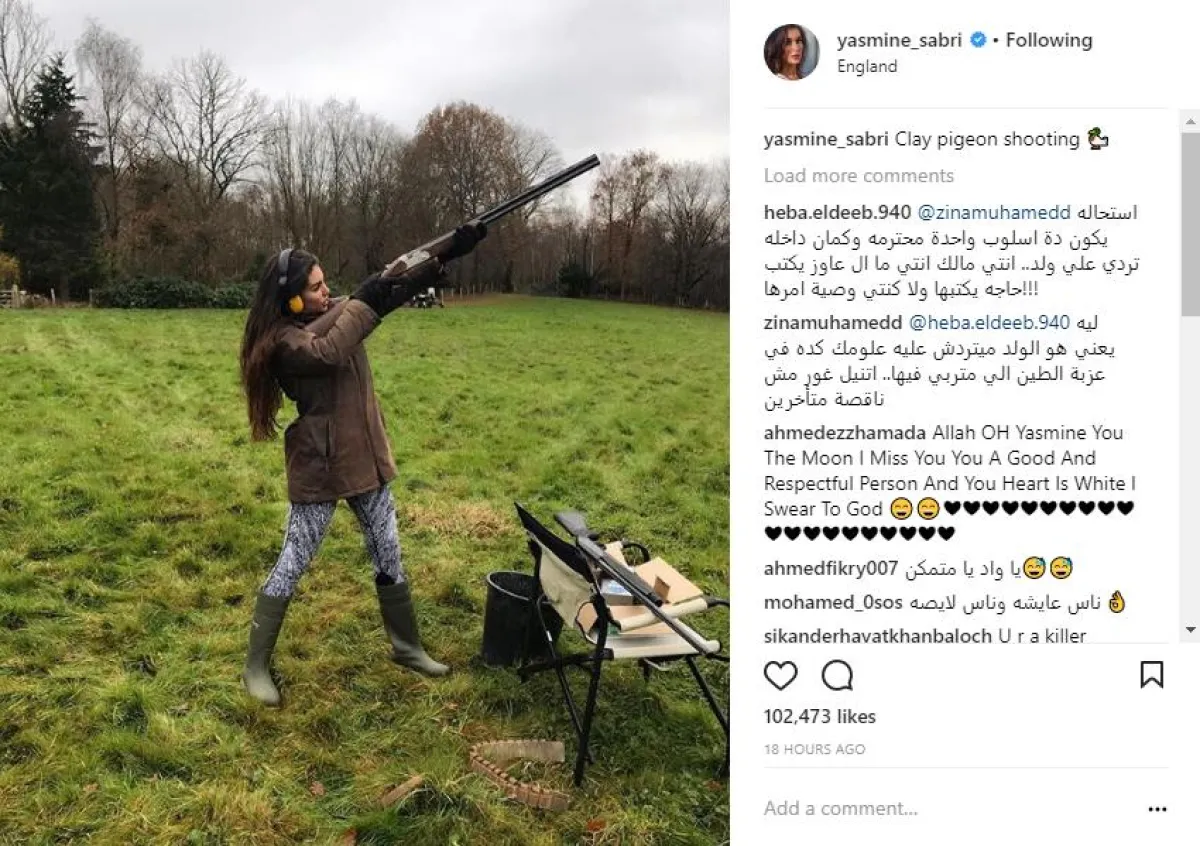View list of 102,473 likes
The width and height of the screenshot is (1200, 846).
[x=820, y=716]
